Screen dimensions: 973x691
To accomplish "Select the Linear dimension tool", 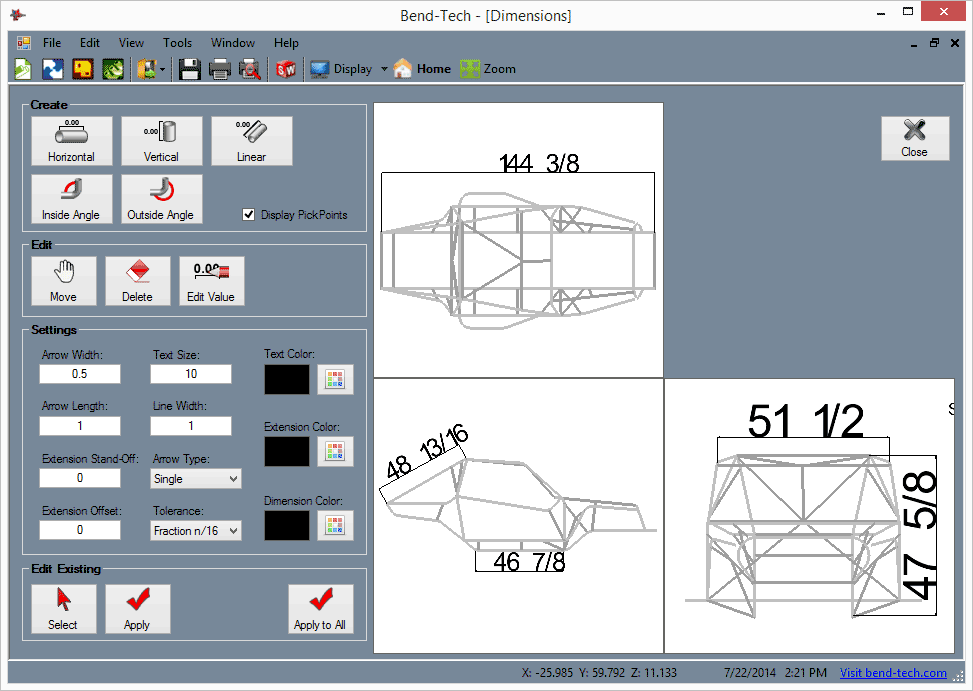I will pyautogui.click(x=251, y=140).
